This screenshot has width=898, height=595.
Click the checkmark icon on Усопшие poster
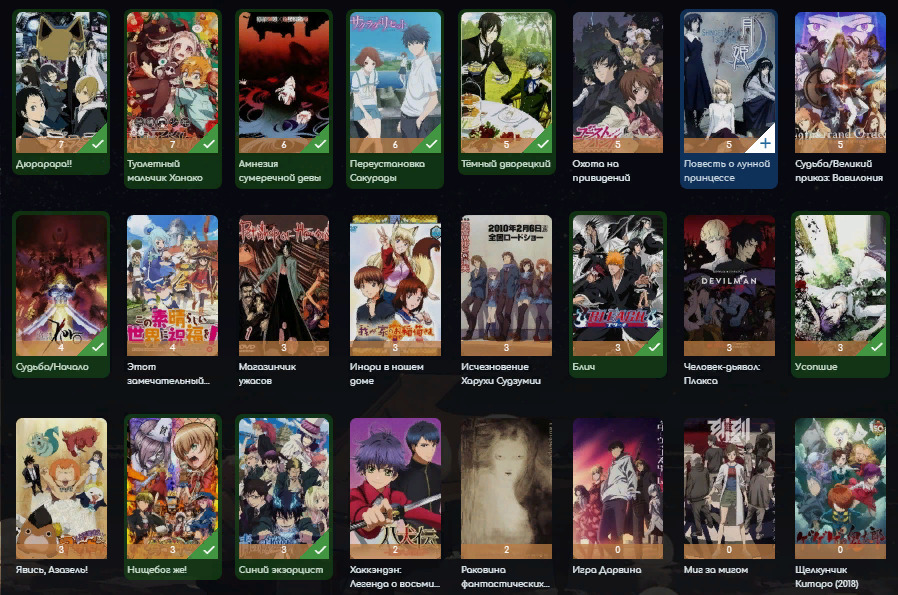877,346
